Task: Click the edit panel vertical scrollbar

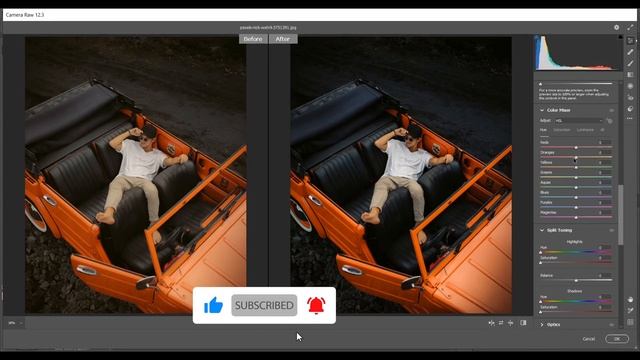Action: (620, 214)
